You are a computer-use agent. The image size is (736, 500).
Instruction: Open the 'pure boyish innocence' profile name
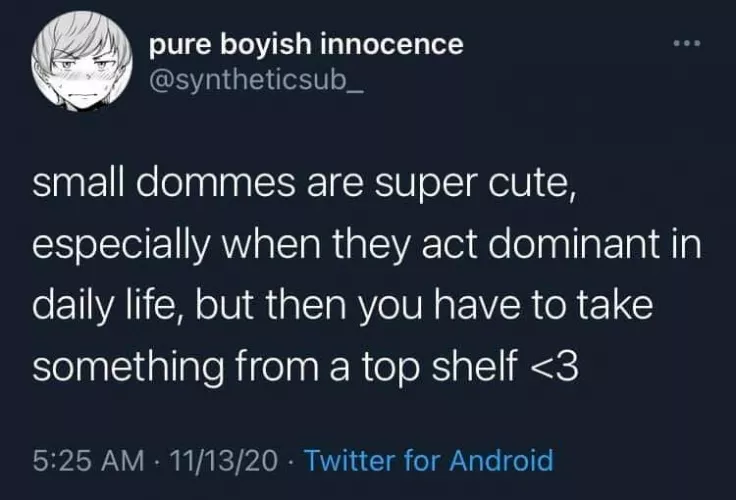point(305,44)
